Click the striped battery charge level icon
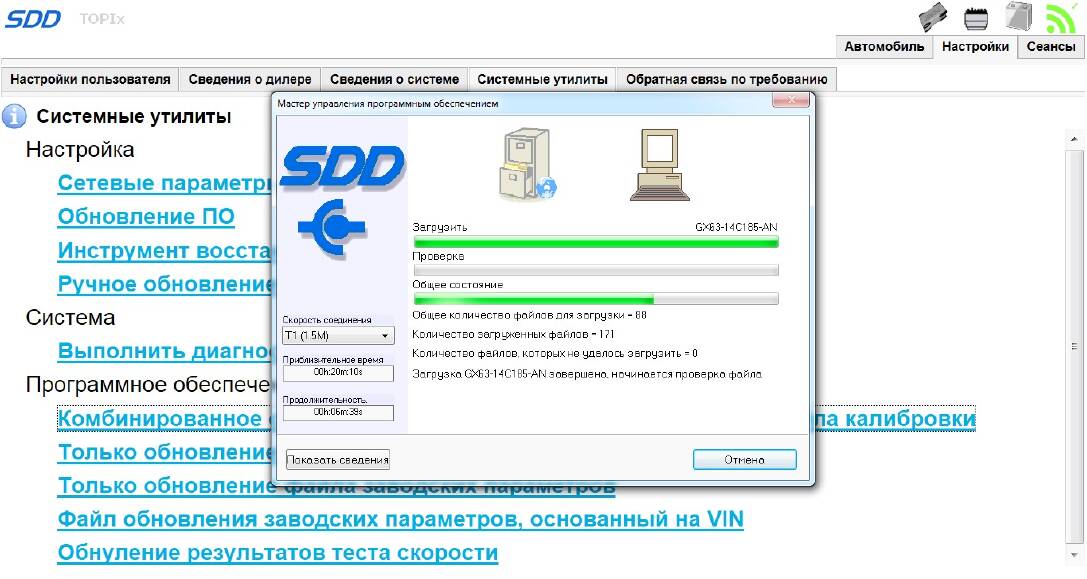The width and height of the screenshot is (1087, 579). 975,18
